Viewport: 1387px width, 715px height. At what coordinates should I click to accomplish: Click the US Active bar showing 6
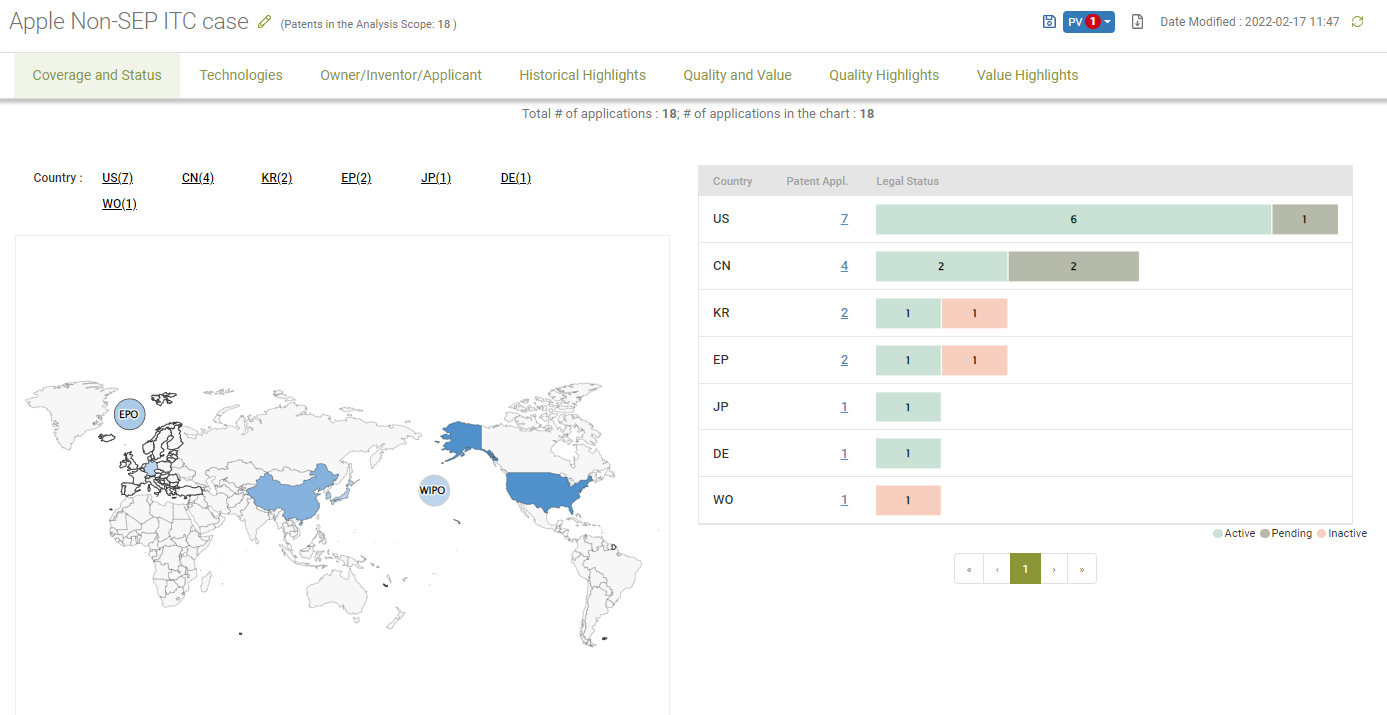[x=1074, y=219]
